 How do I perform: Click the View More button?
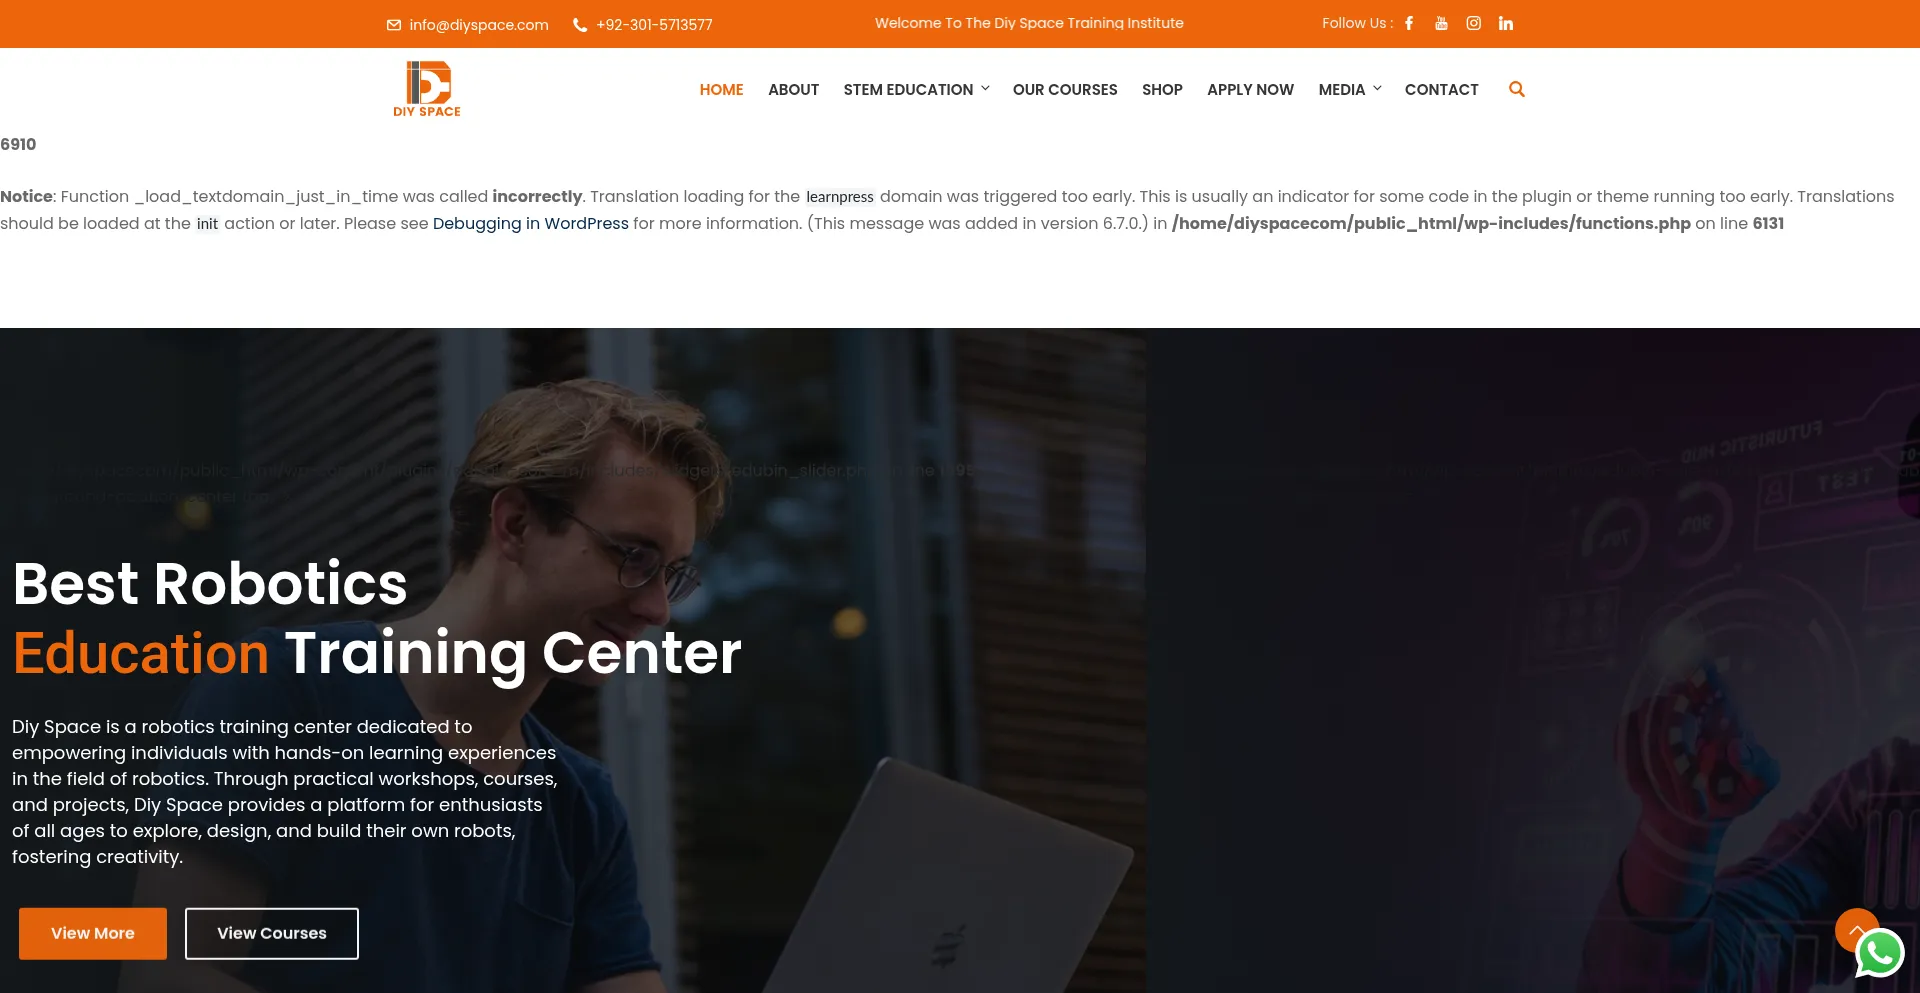93,933
